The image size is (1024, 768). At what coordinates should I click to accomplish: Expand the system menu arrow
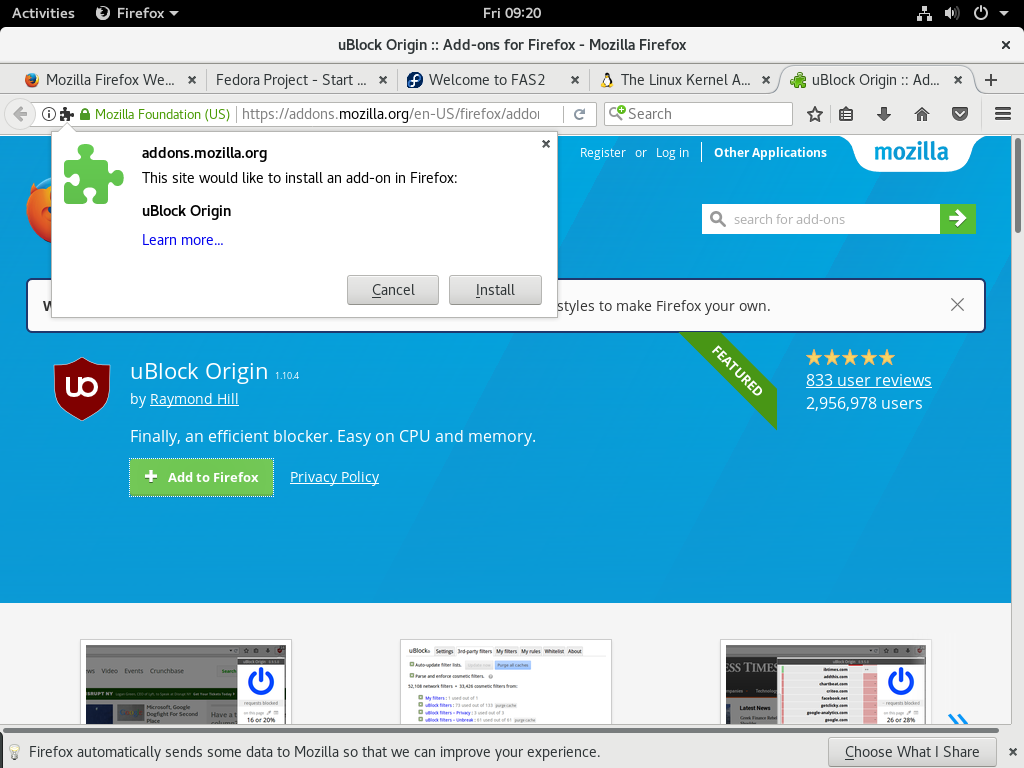click(x=1004, y=13)
